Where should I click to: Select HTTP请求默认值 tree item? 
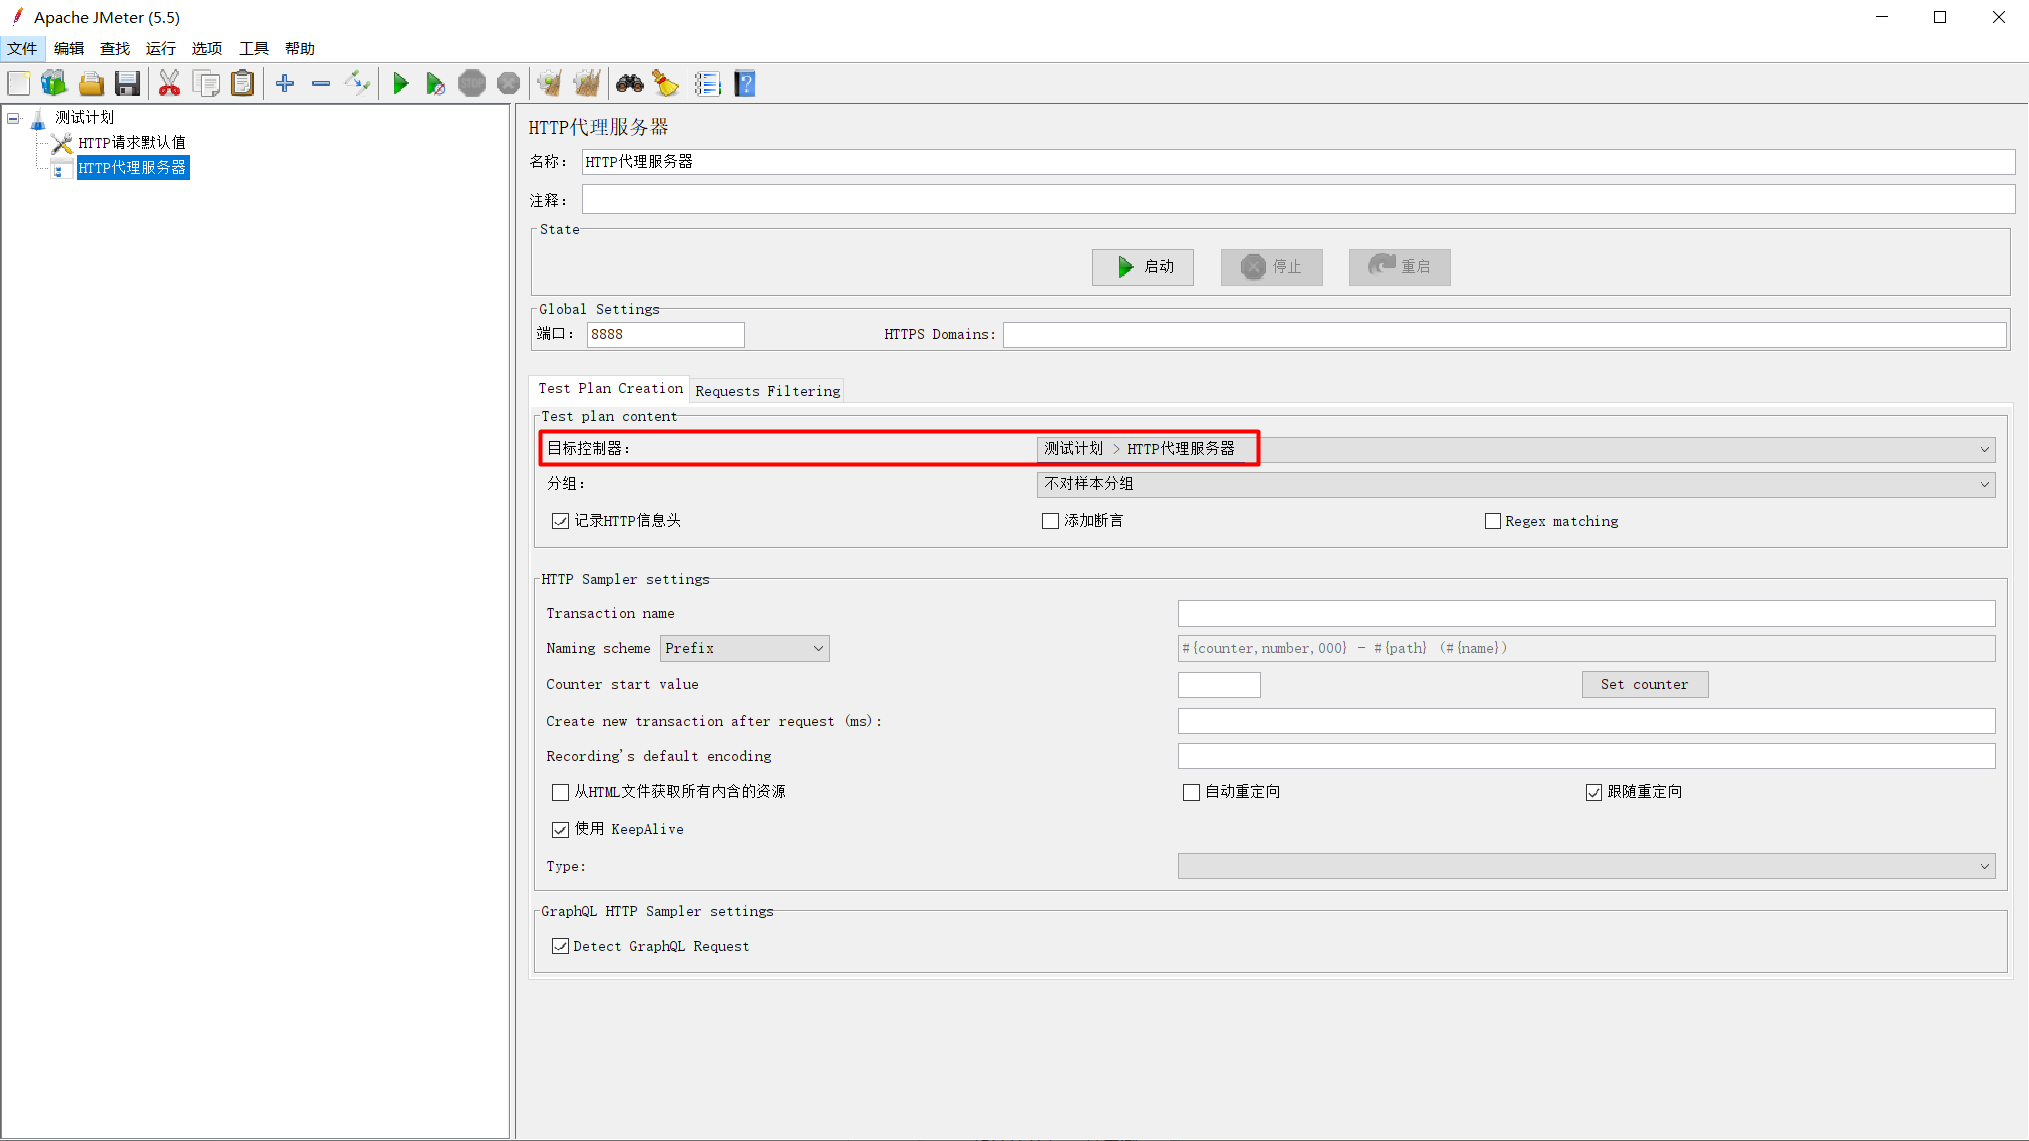point(132,143)
